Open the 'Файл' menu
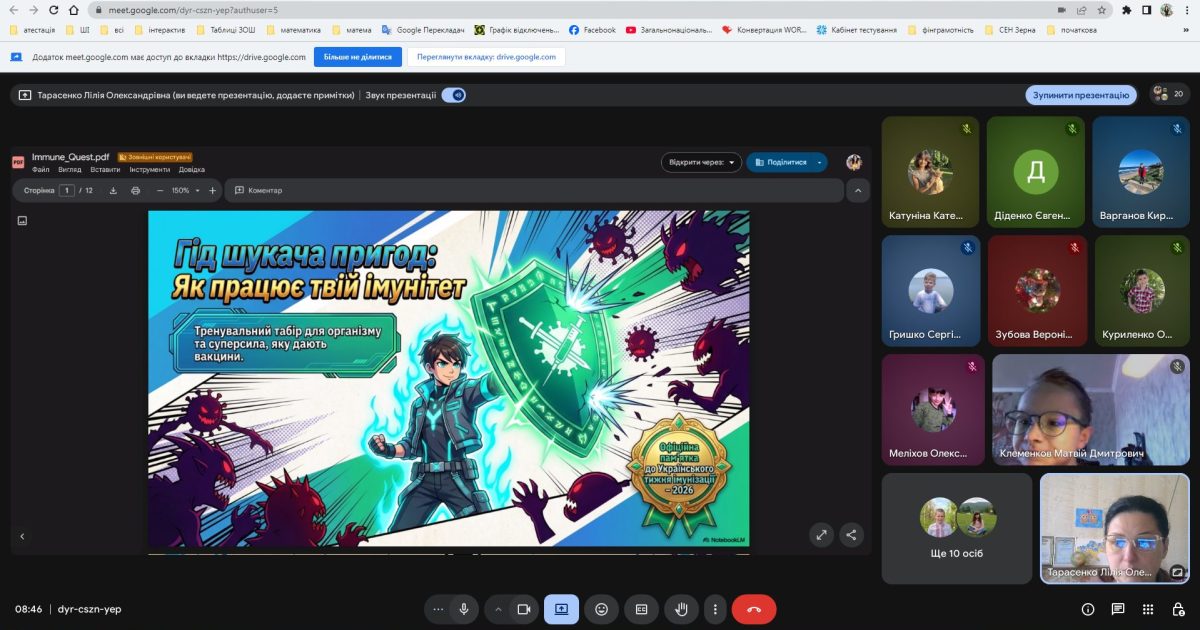The height and width of the screenshot is (630, 1200). (40, 170)
